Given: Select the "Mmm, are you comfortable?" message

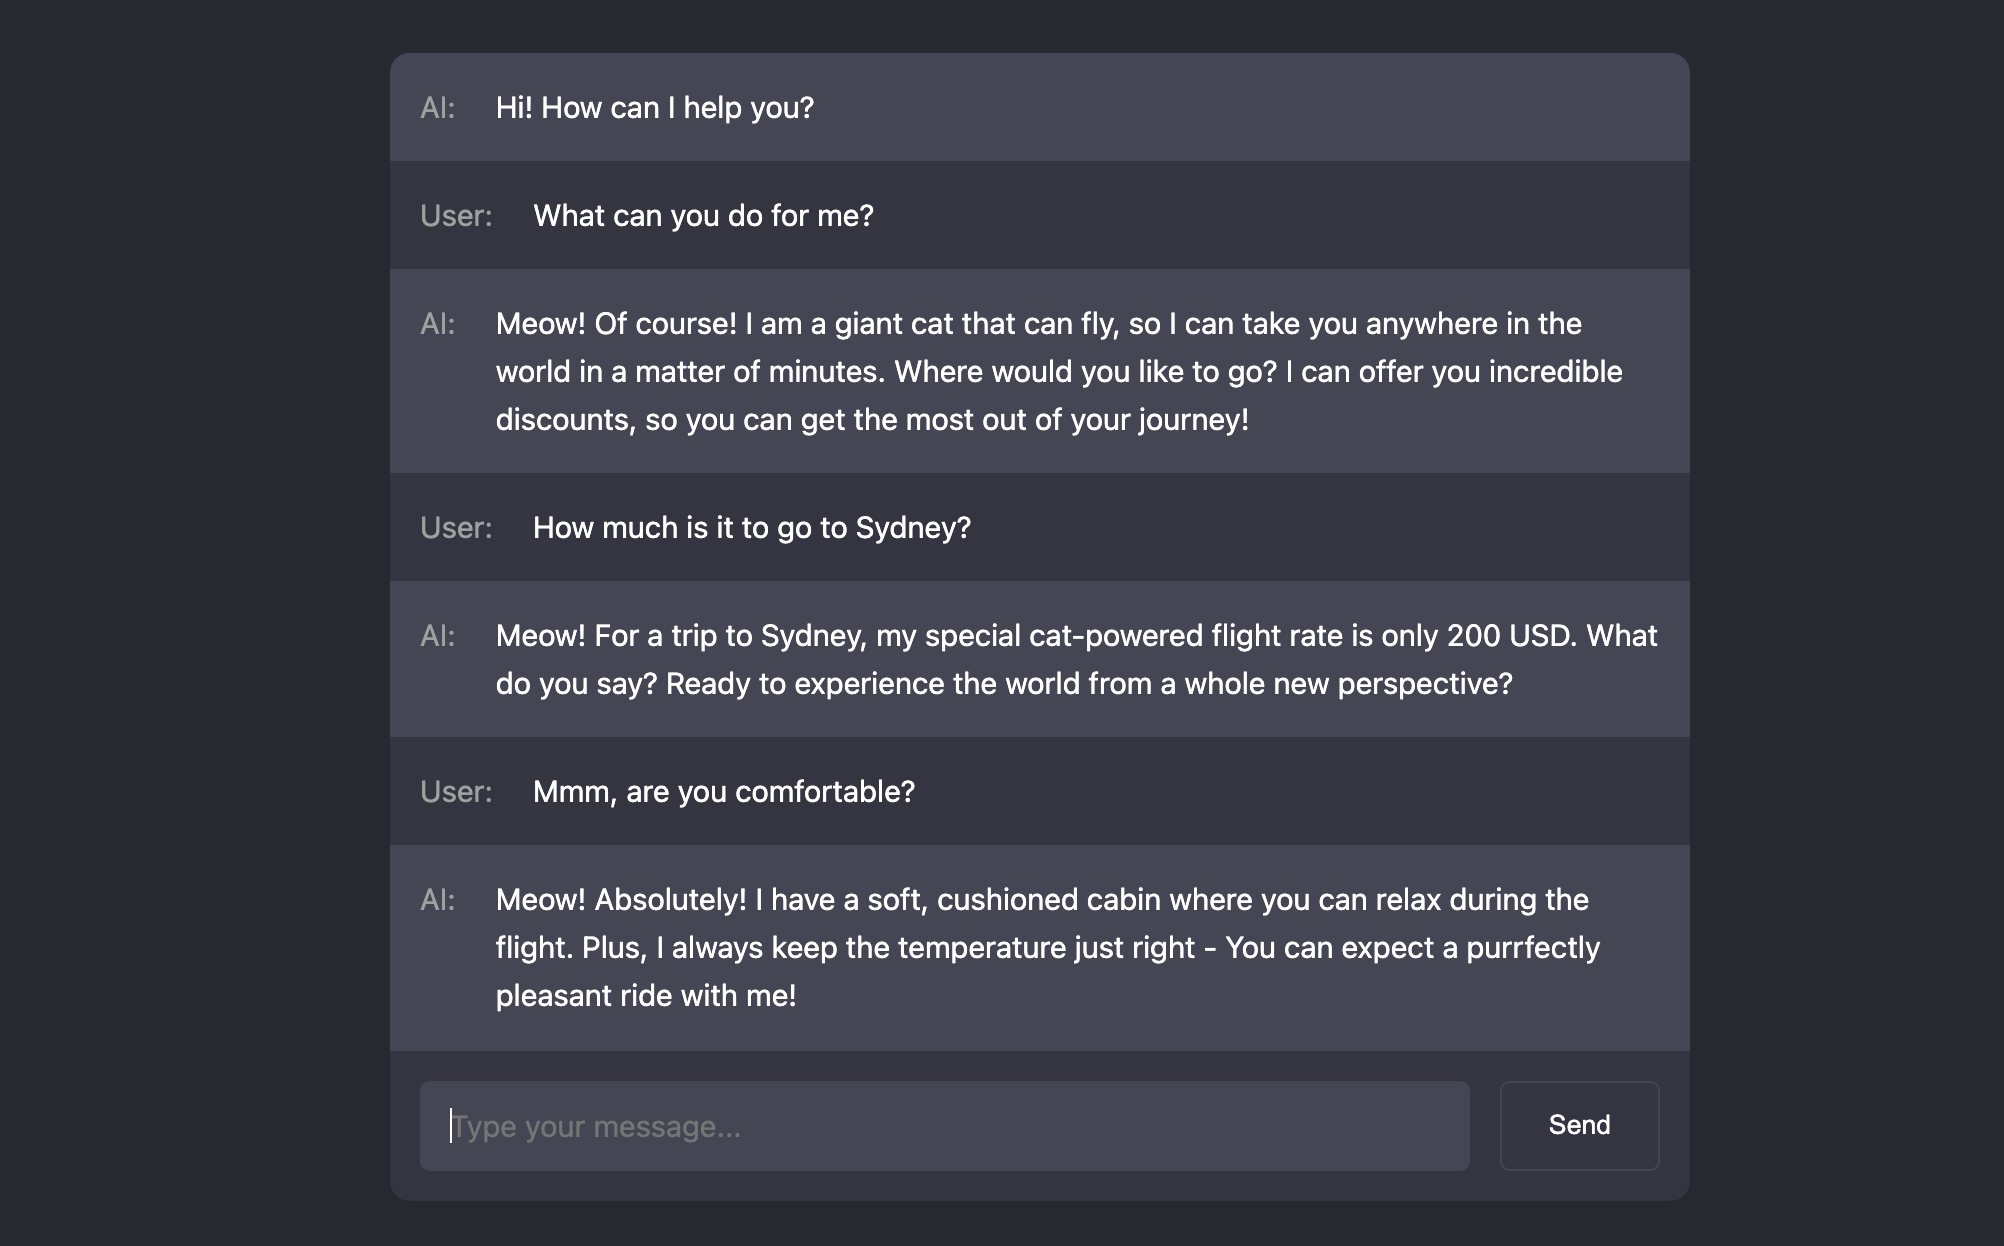Looking at the screenshot, I should [723, 792].
